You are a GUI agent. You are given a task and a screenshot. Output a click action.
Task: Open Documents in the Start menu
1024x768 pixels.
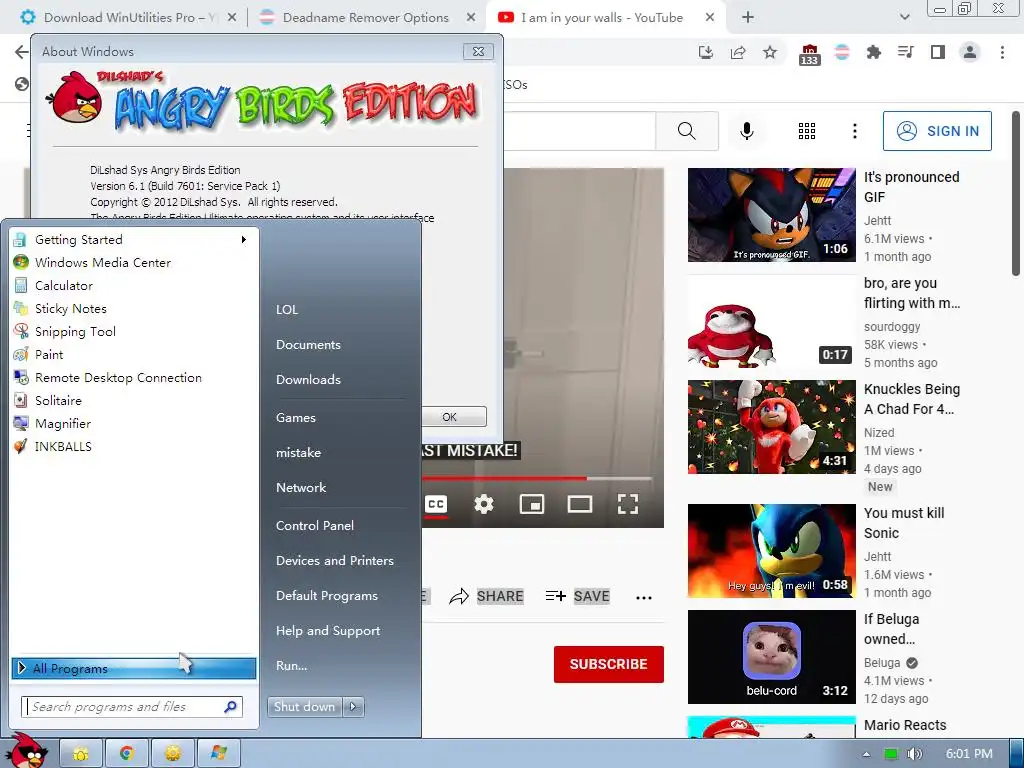click(x=308, y=345)
